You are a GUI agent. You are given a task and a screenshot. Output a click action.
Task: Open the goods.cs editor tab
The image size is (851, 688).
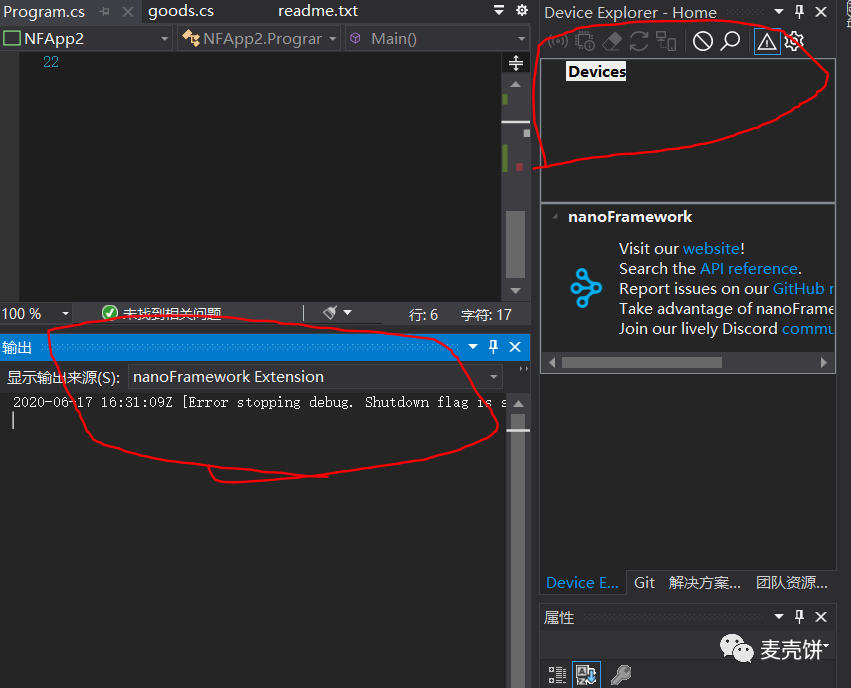(x=181, y=11)
